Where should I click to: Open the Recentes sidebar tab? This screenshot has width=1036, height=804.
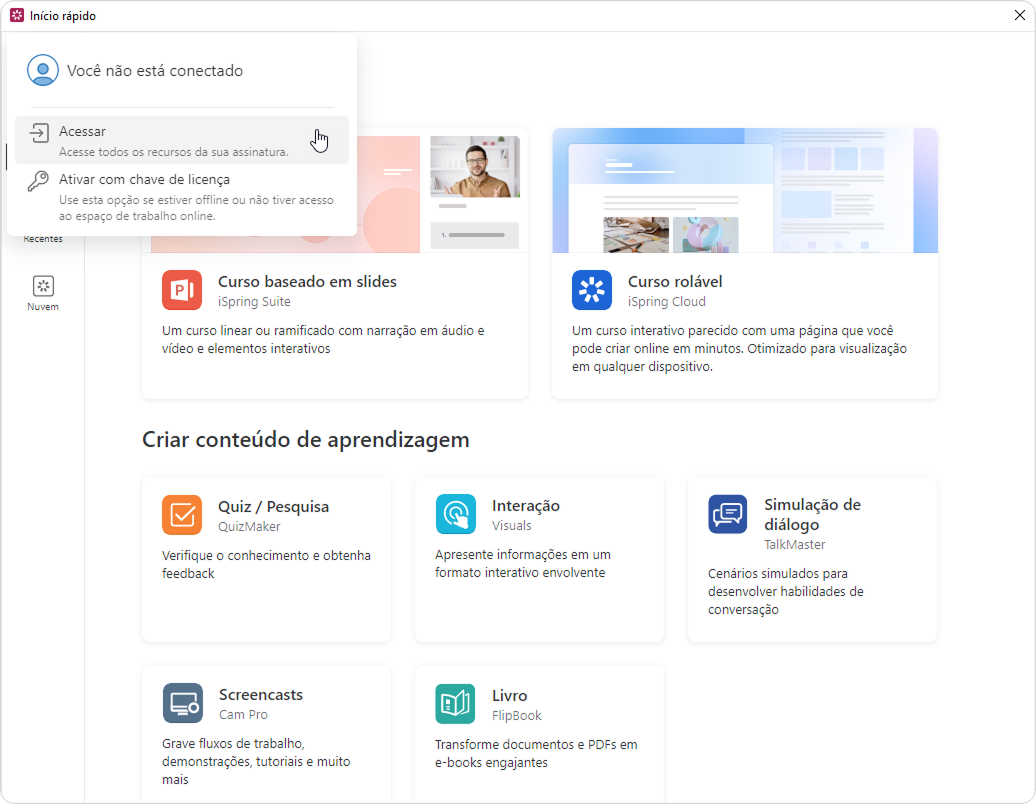[x=43, y=239]
